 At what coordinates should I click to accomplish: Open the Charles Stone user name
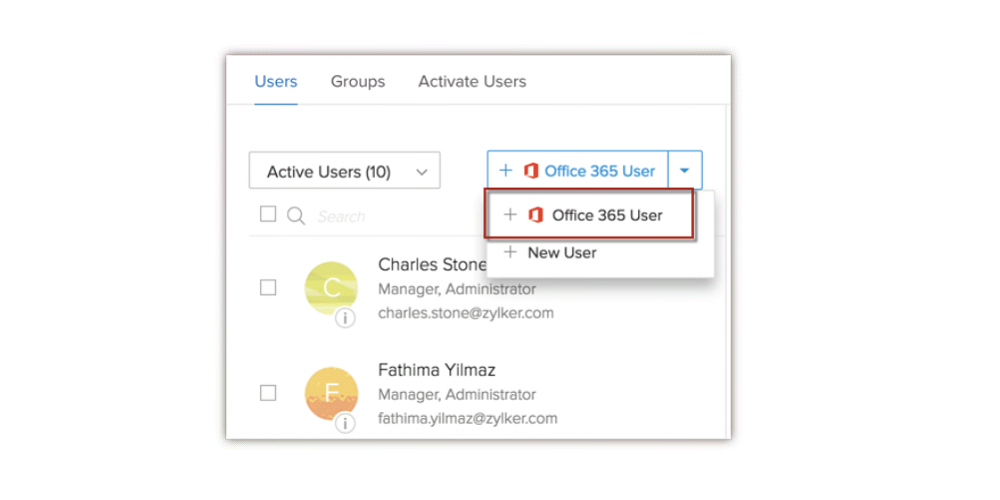click(x=432, y=265)
